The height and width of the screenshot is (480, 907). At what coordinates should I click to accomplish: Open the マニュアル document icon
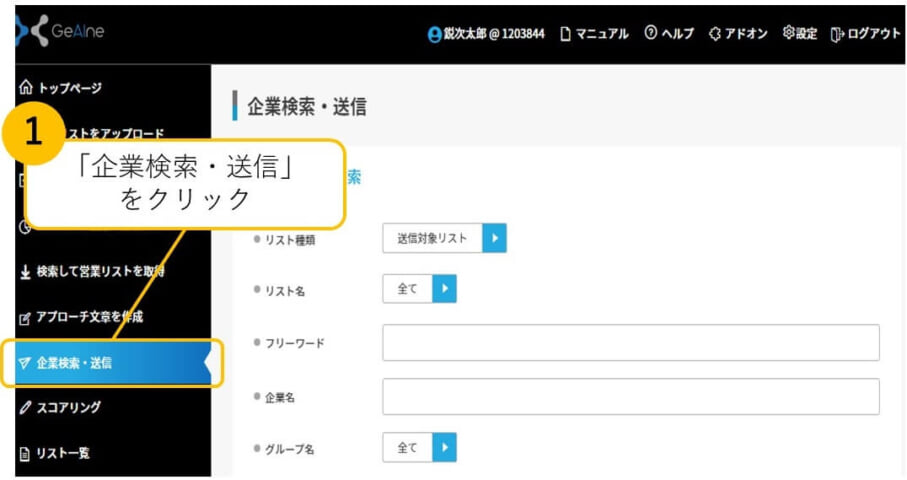click(566, 34)
